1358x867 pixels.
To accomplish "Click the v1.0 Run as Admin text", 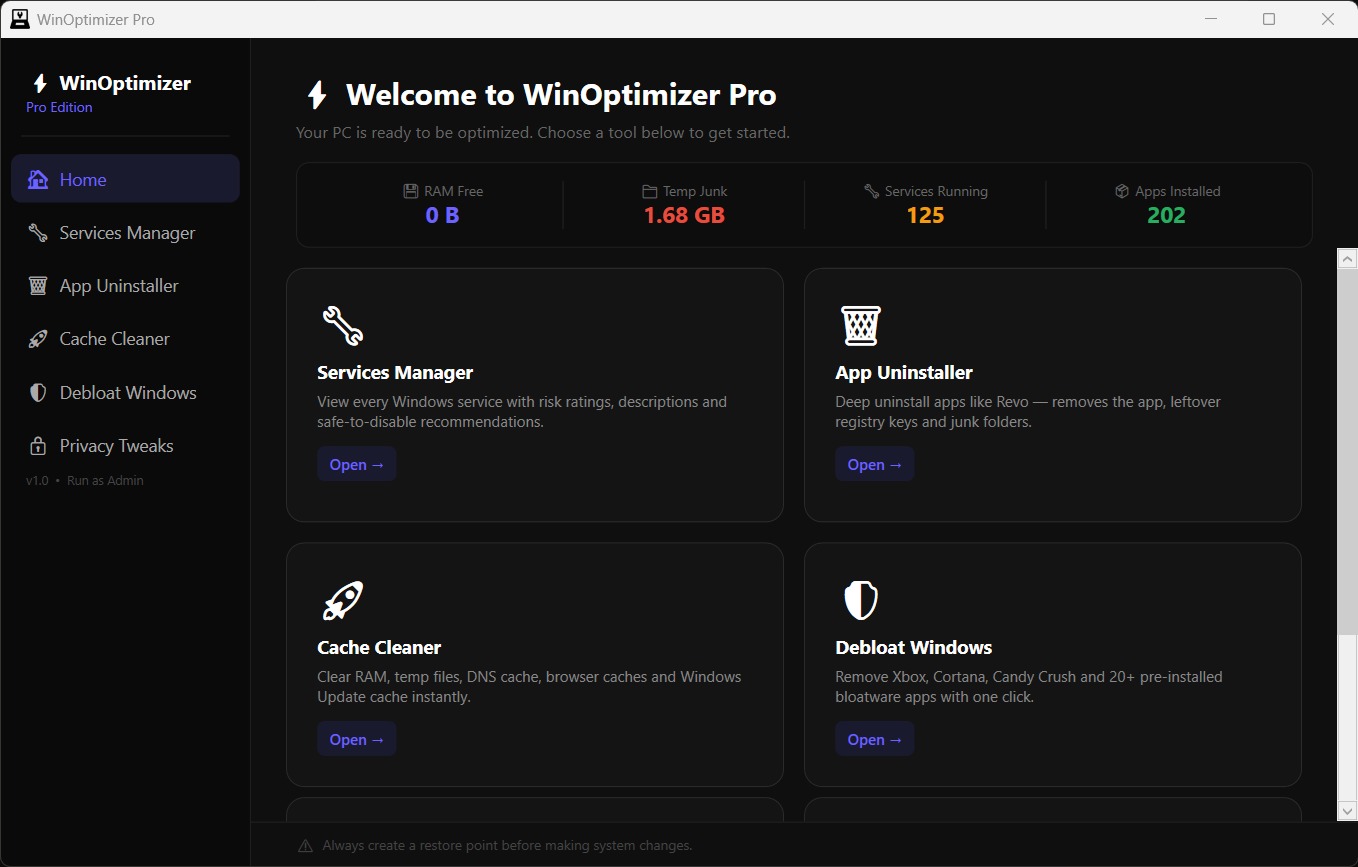I will pyautogui.click(x=85, y=480).
